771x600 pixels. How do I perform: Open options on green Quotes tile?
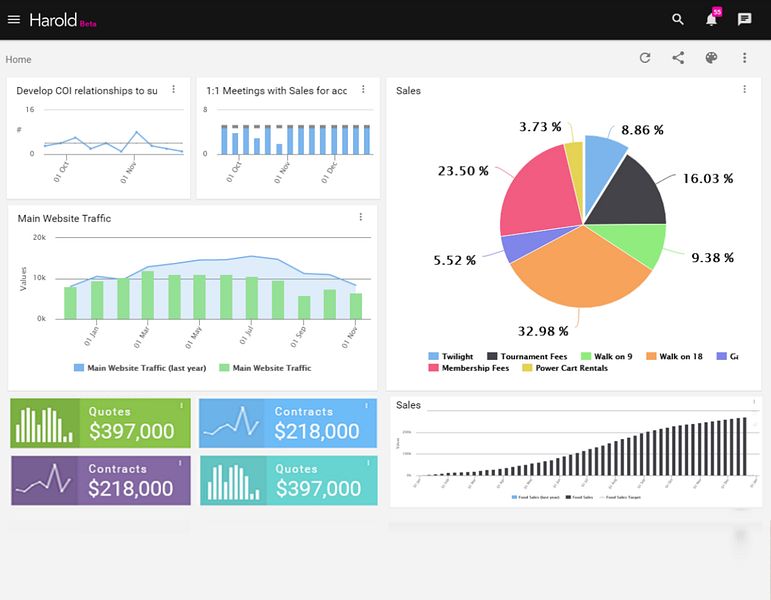tap(181, 406)
